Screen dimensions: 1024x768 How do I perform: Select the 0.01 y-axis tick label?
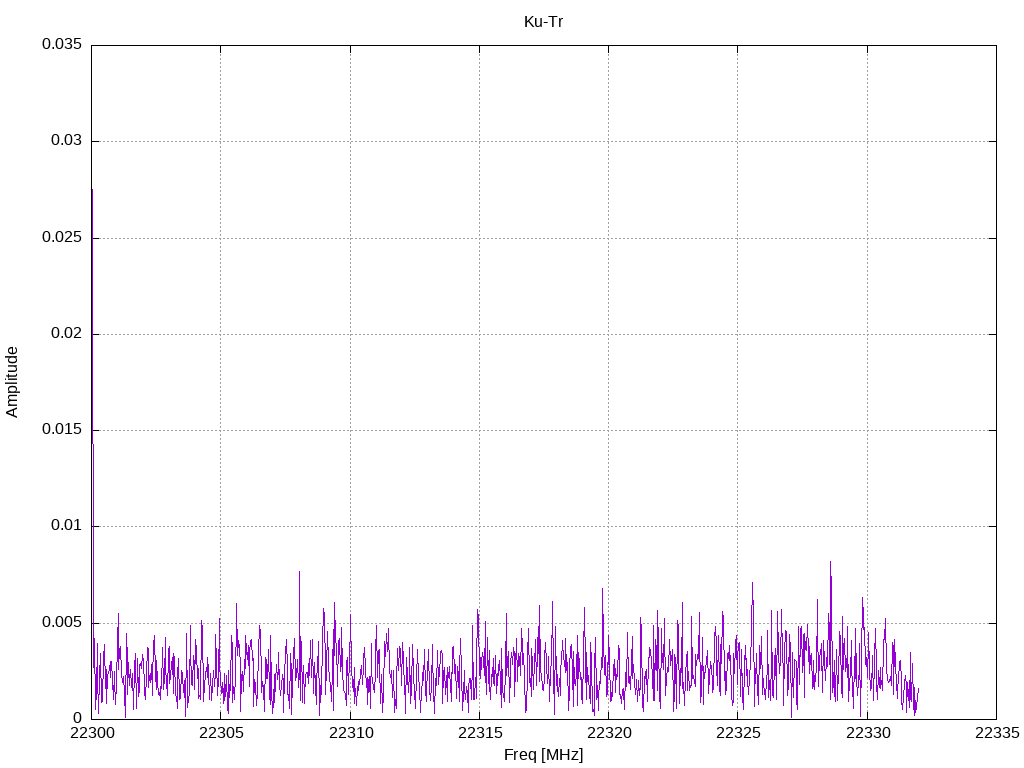click(65, 526)
